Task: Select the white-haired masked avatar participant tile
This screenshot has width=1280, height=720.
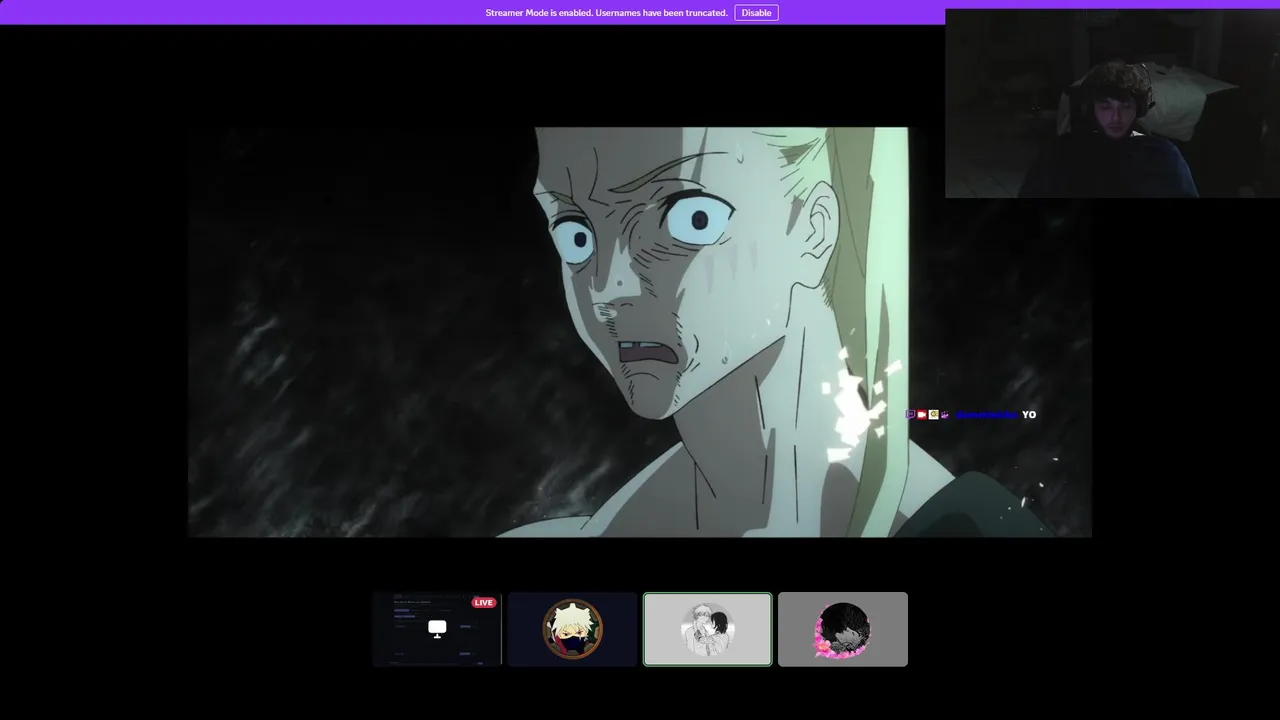Action: (572, 629)
